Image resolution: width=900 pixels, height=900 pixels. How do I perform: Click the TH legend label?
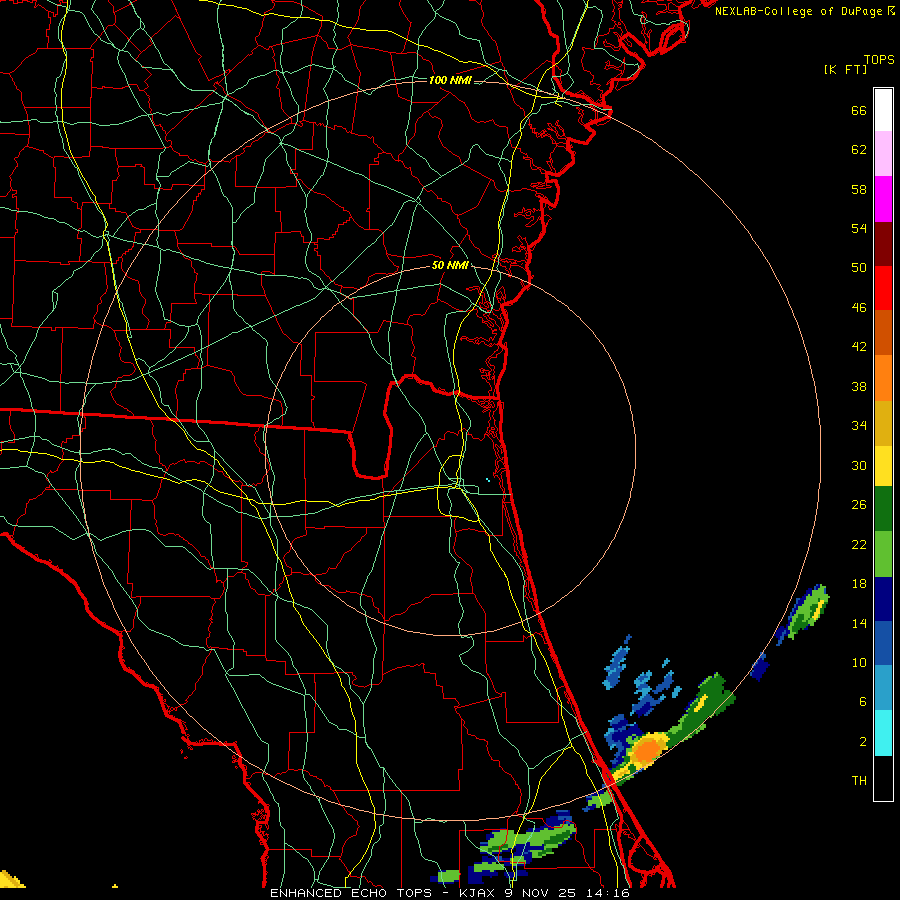click(x=859, y=781)
